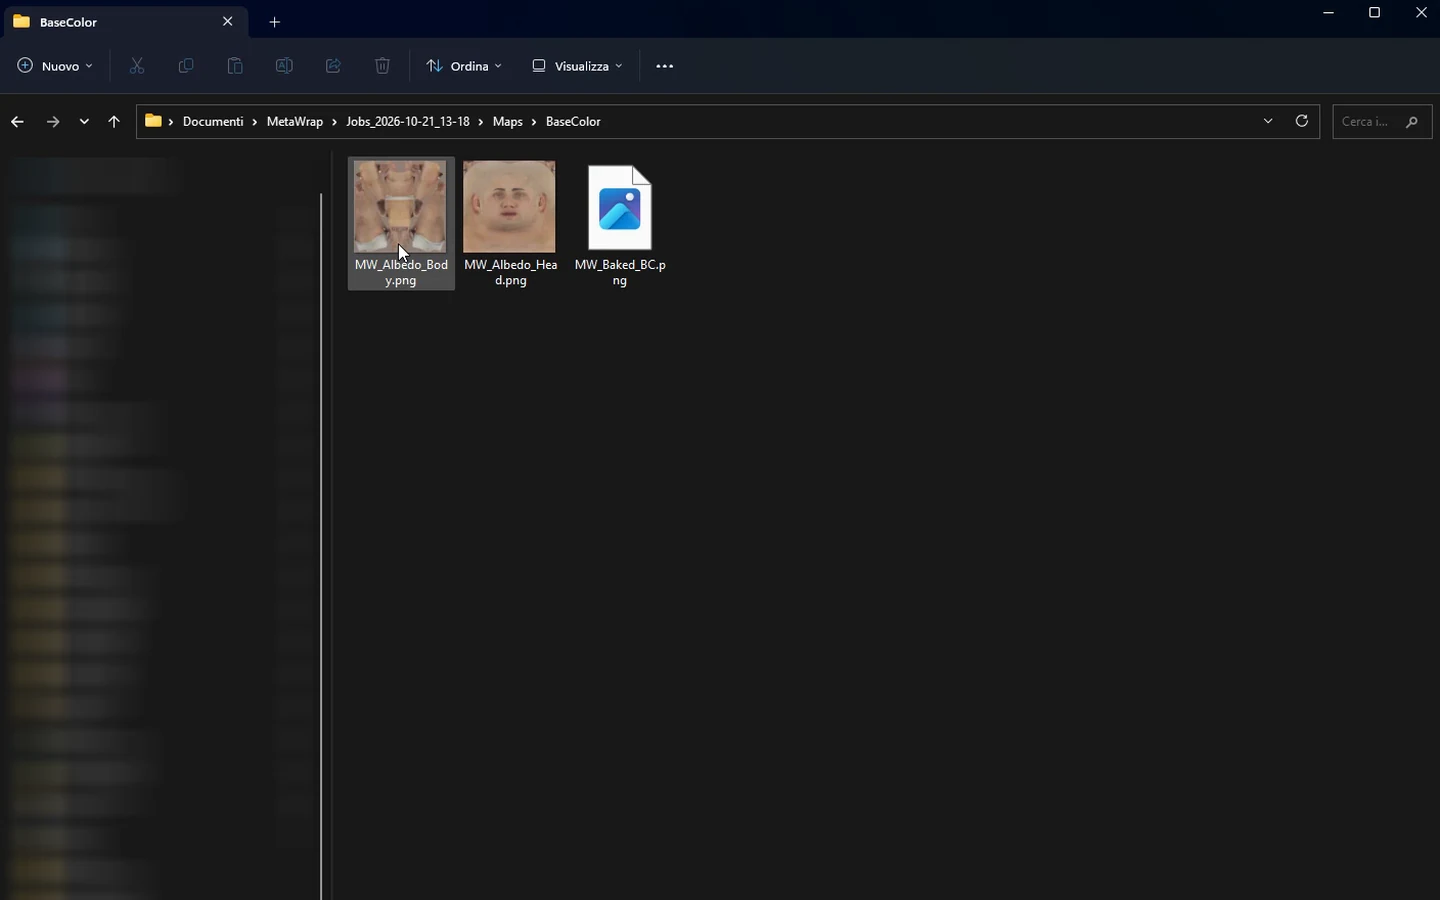Click the navigation pane scrollbar

click(x=321, y=545)
